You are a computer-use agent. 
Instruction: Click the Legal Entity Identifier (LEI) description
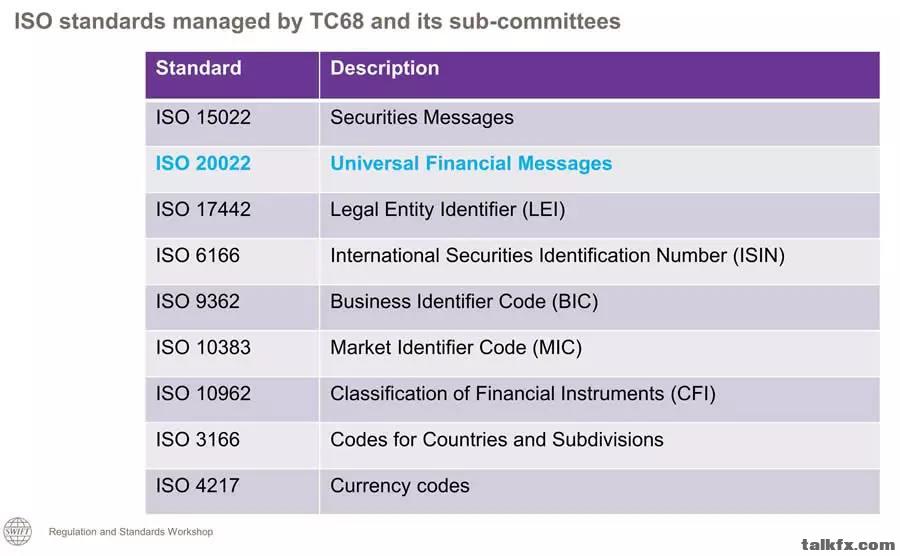tap(447, 210)
